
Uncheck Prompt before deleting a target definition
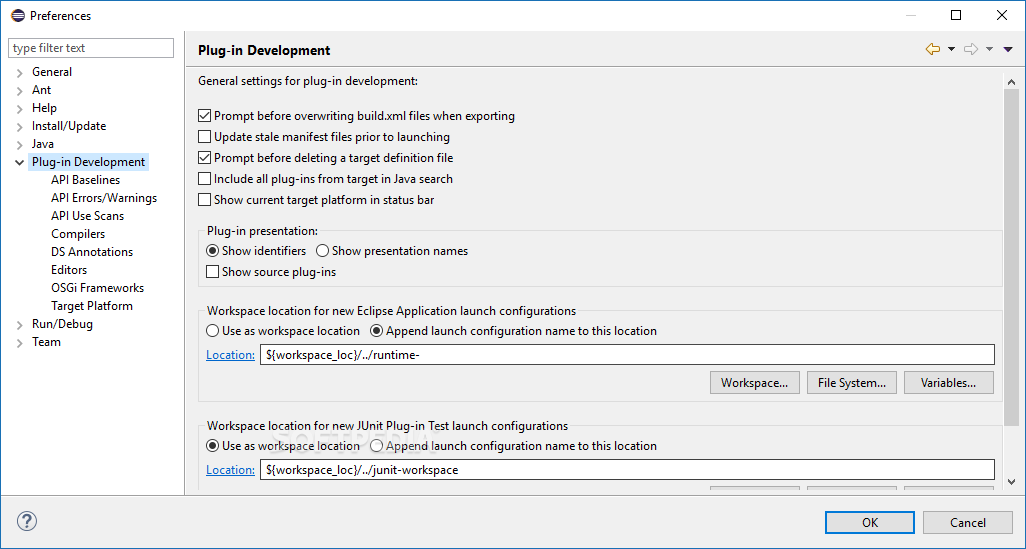coord(205,158)
